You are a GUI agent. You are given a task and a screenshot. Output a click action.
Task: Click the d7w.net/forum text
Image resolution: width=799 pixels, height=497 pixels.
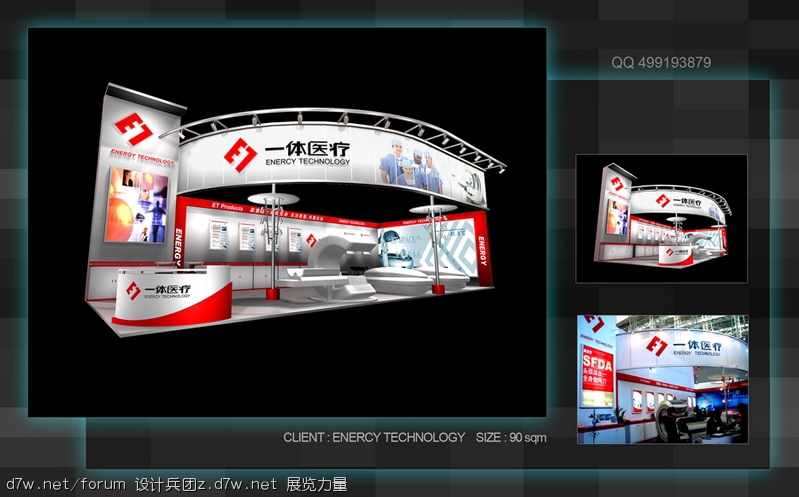click(66, 484)
